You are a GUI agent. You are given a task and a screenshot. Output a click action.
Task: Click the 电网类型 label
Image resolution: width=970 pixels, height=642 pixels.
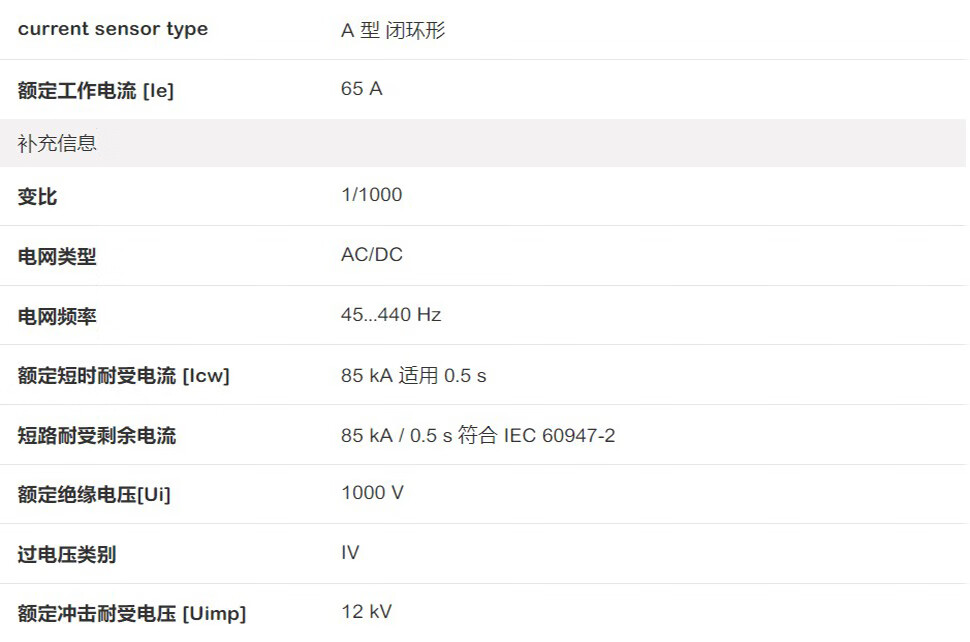click(x=57, y=256)
